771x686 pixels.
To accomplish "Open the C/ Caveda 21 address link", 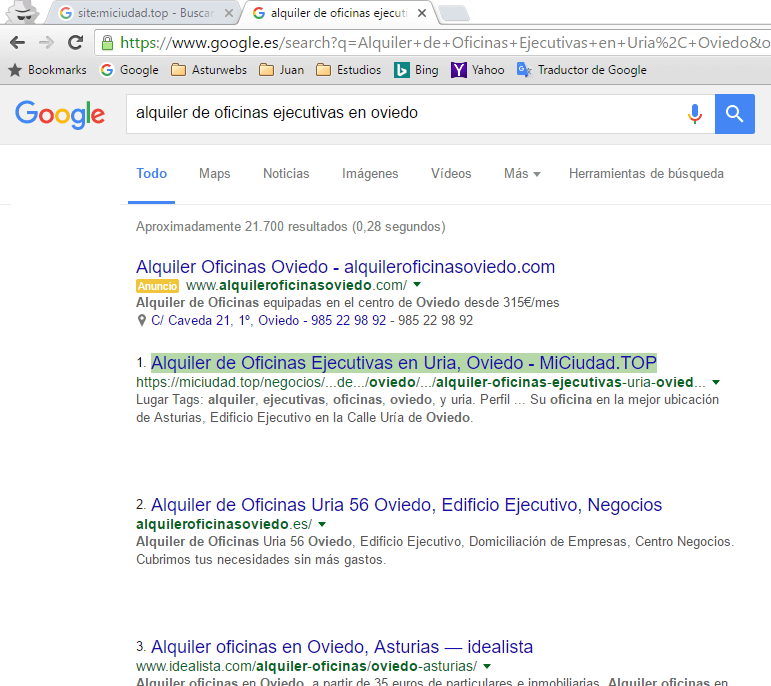I will tap(268, 321).
